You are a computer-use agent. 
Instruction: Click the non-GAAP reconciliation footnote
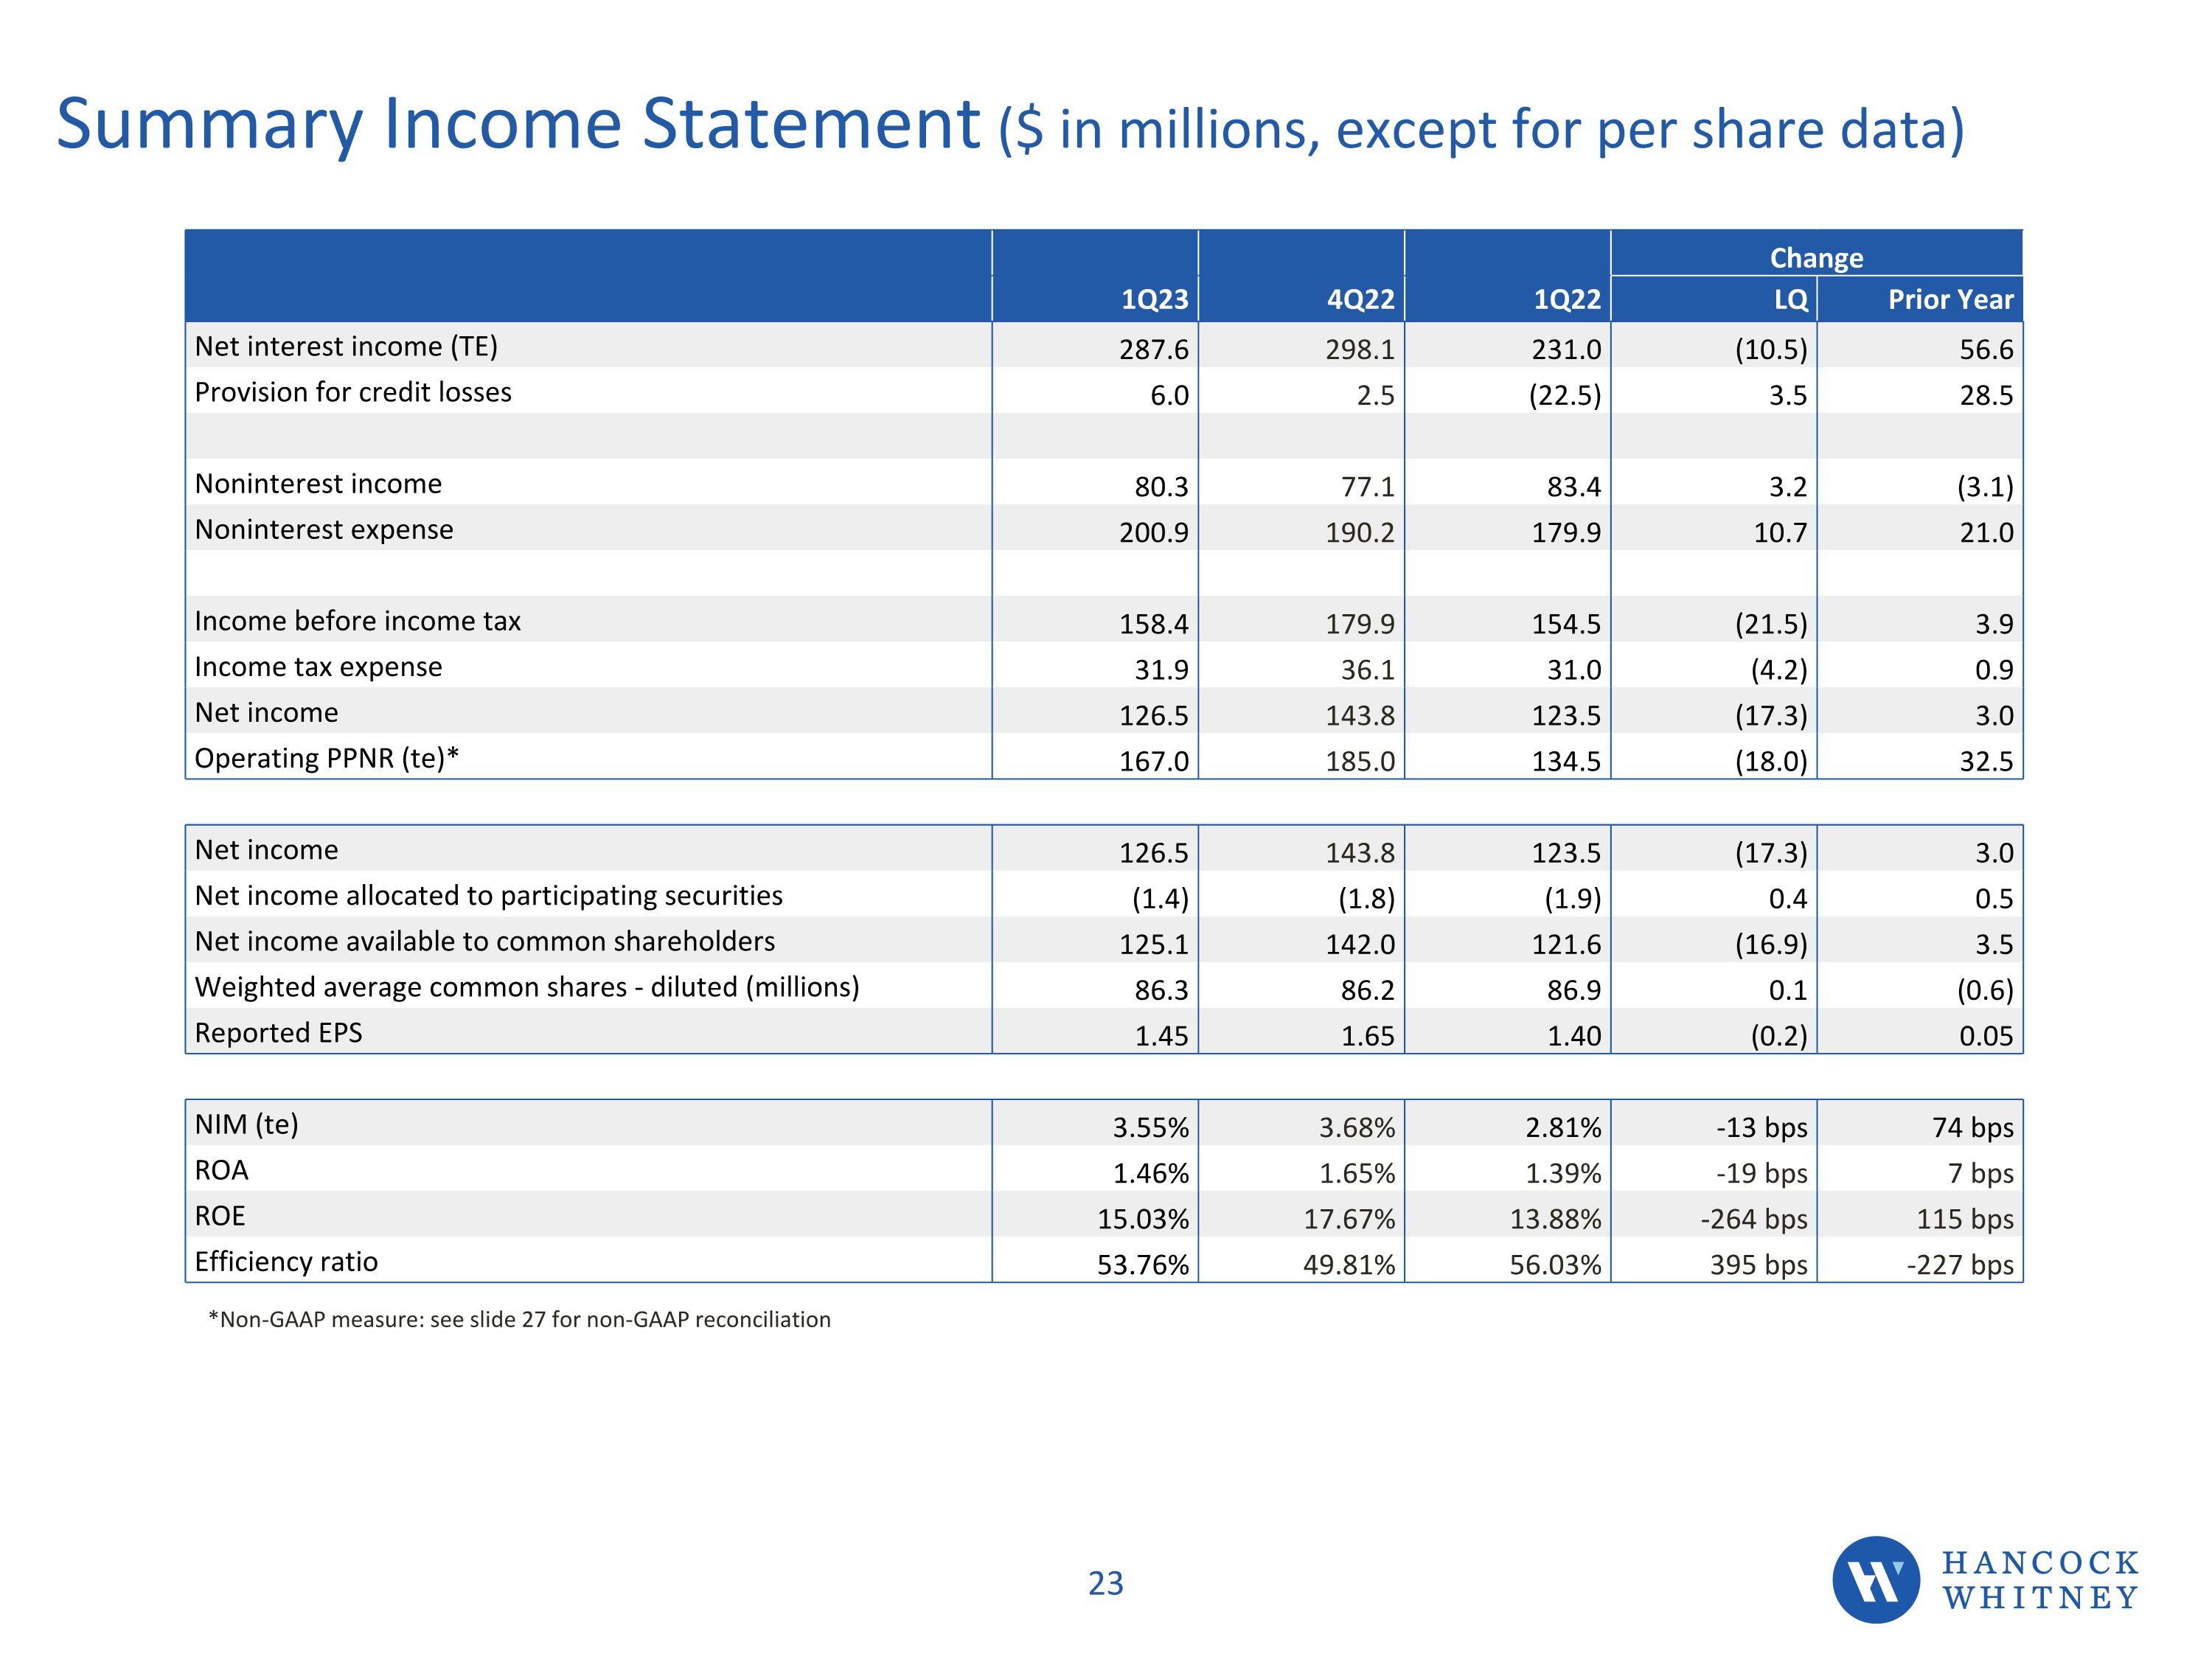click(519, 1319)
